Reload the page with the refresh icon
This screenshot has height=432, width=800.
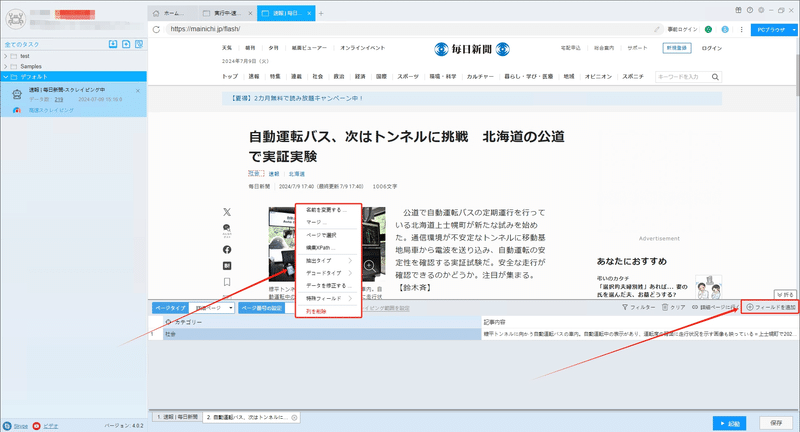pyautogui.click(x=157, y=30)
